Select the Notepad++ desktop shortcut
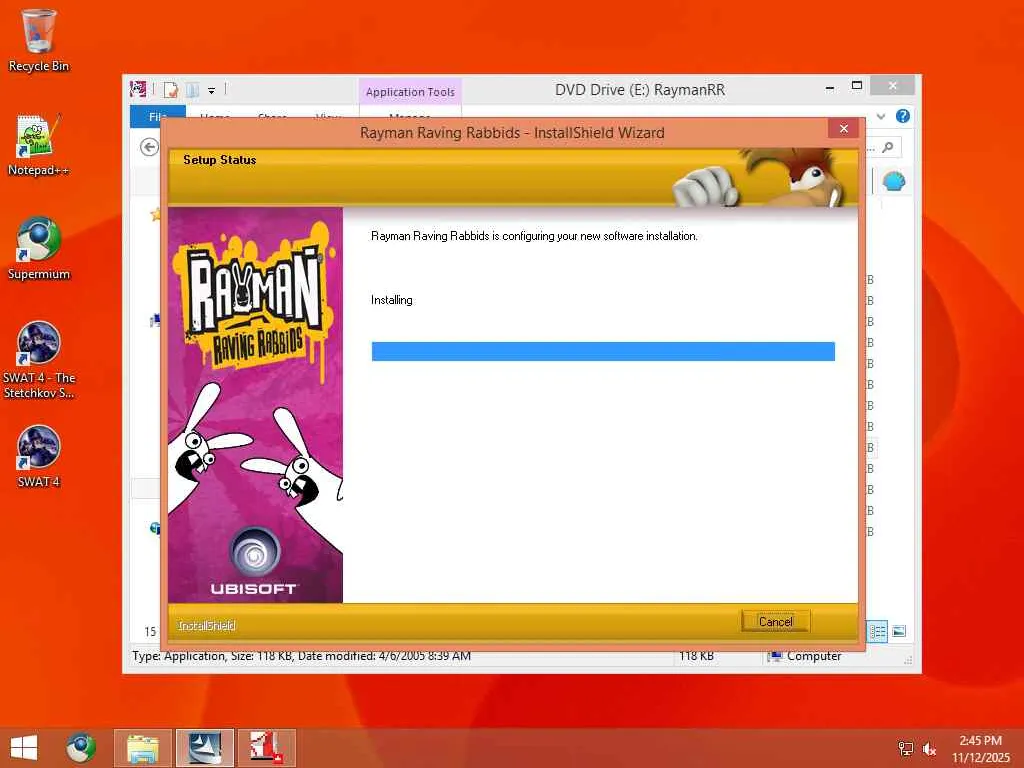 point(39,145)
